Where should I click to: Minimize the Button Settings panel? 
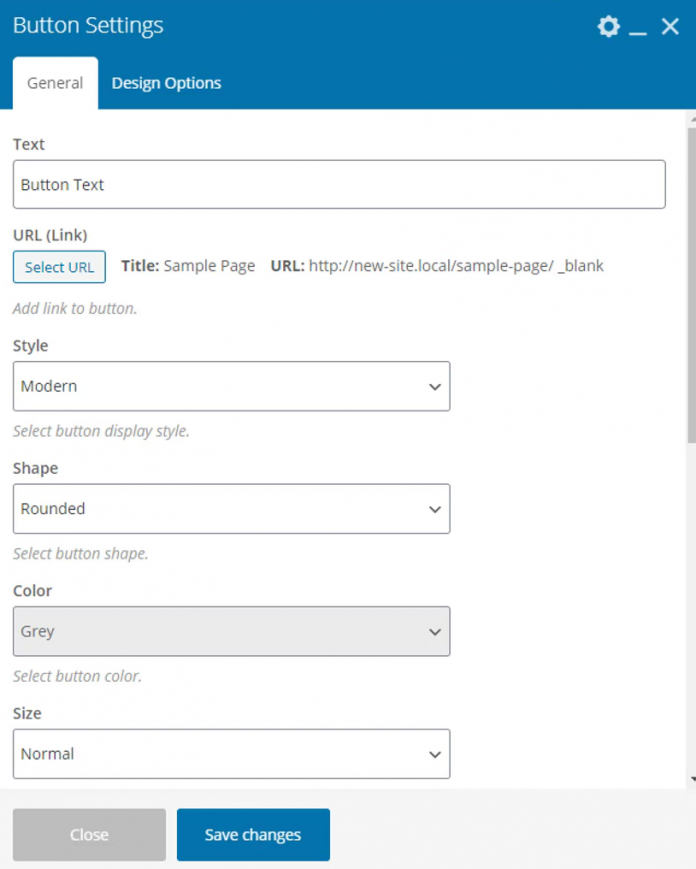tap(638, 33)
